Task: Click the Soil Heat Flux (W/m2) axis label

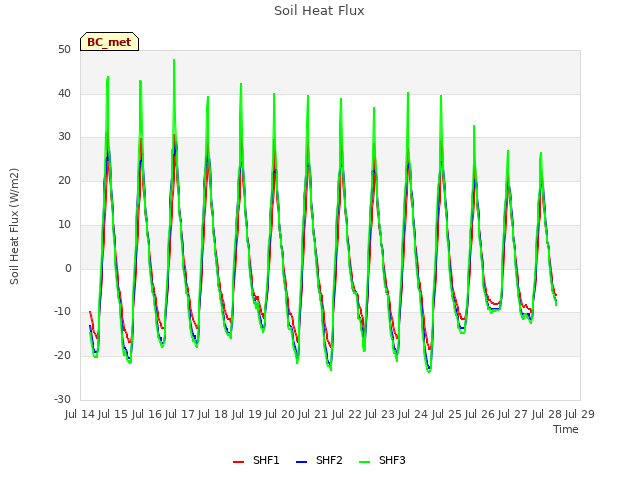Action: pos(14,226)
